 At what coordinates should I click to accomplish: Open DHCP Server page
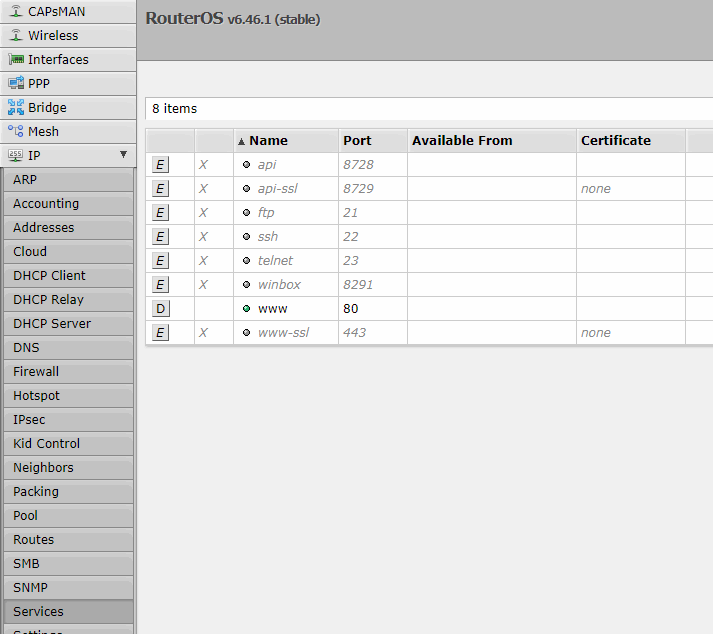[x=68, y=324]
